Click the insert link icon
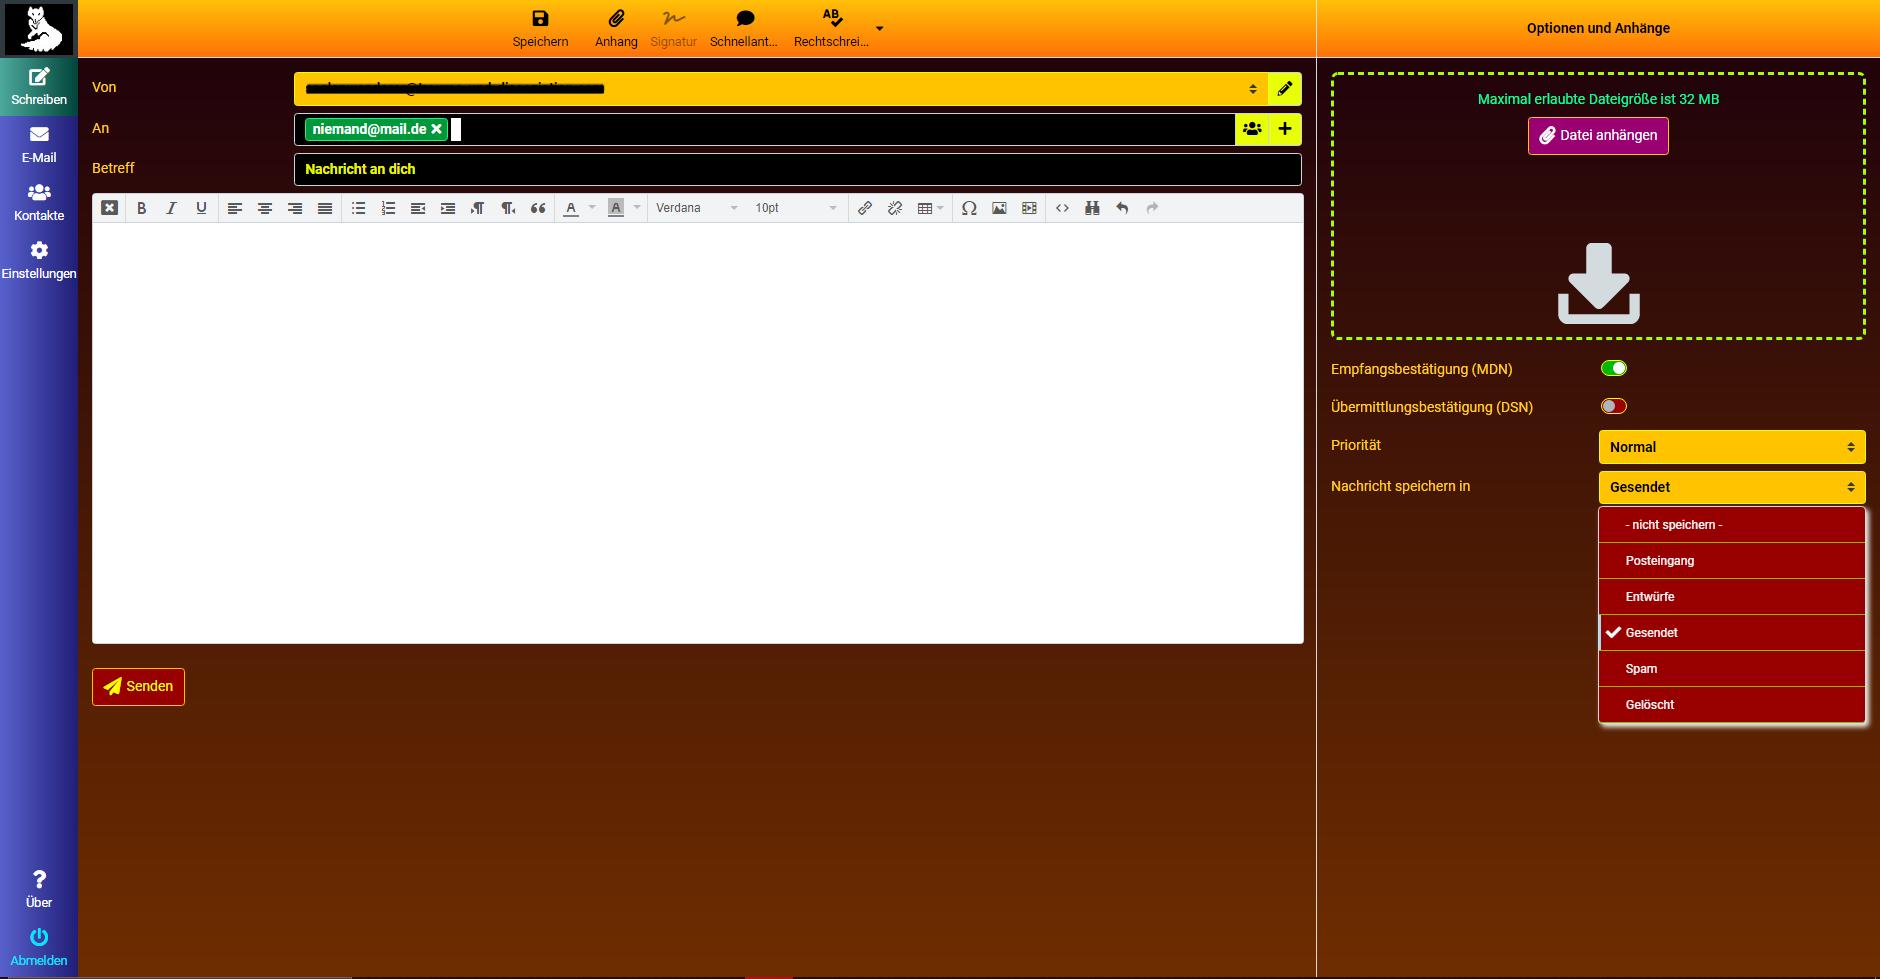 pos(865,208)
